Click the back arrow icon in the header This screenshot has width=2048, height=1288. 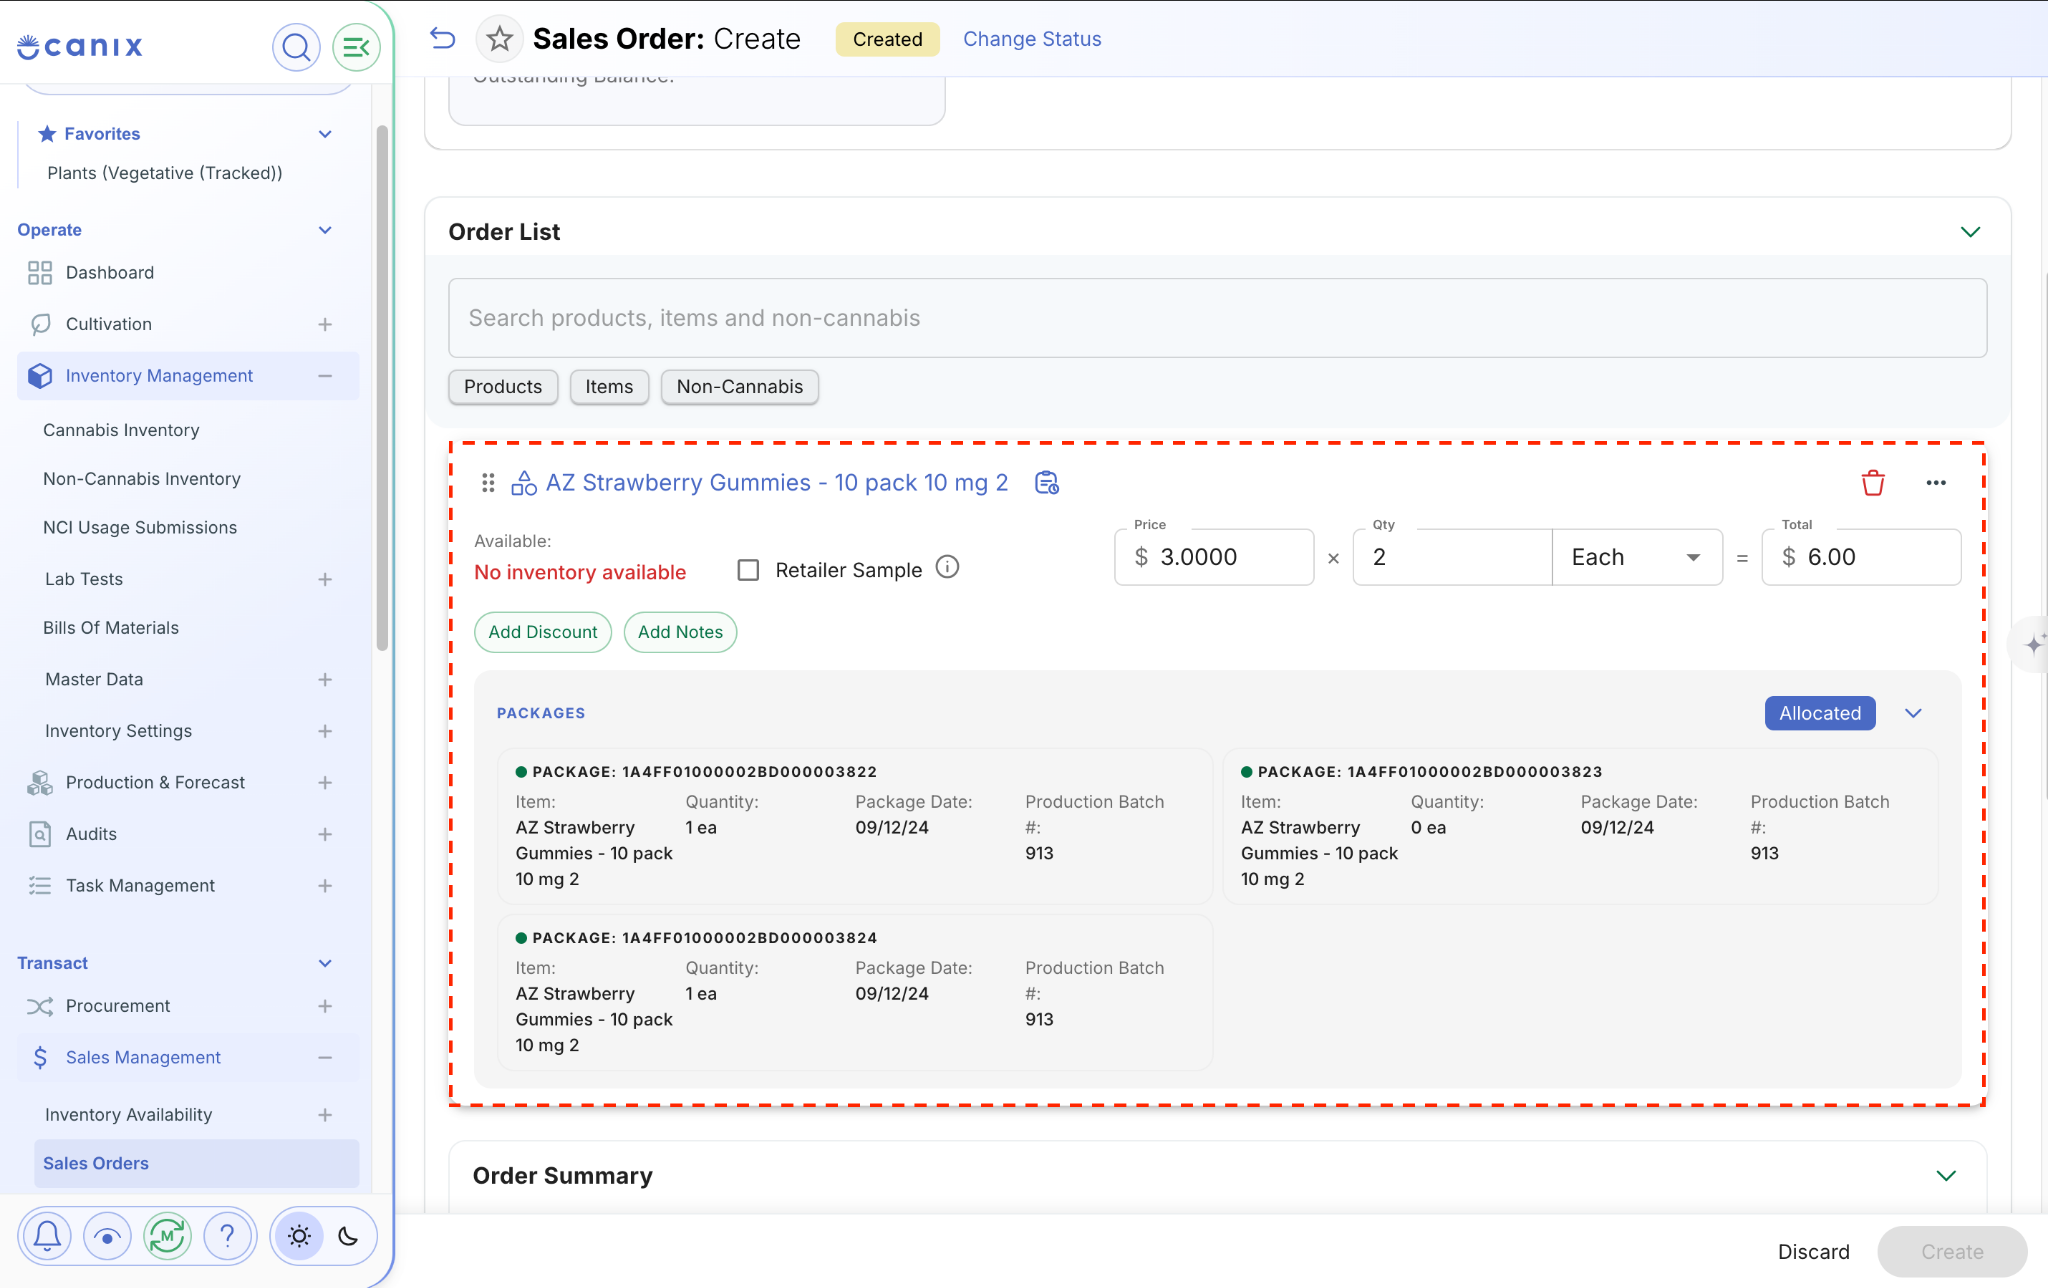click(442, 39)
